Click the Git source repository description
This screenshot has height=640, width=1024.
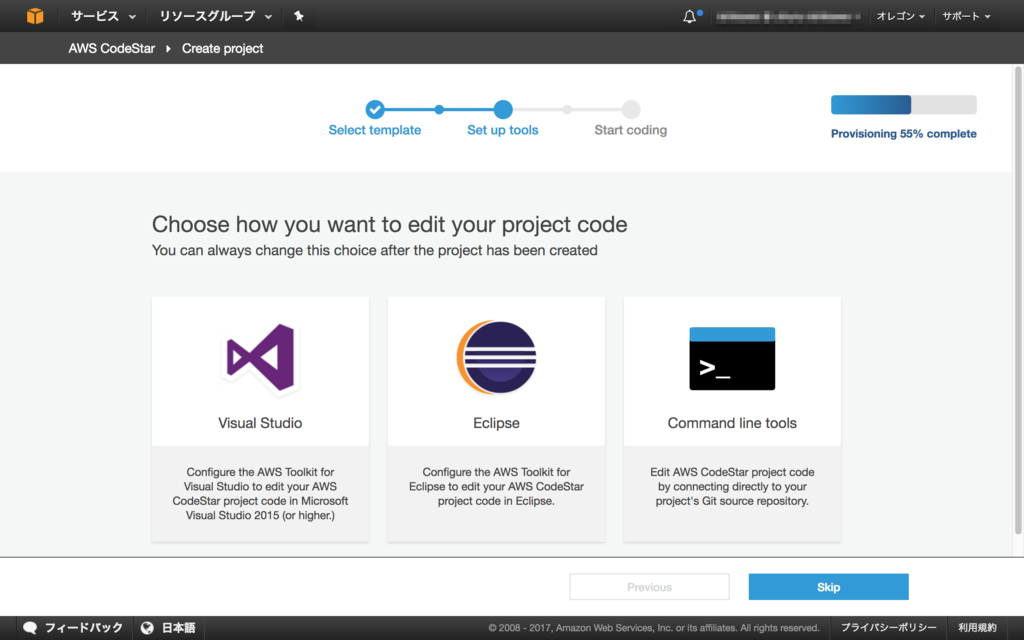732,487
